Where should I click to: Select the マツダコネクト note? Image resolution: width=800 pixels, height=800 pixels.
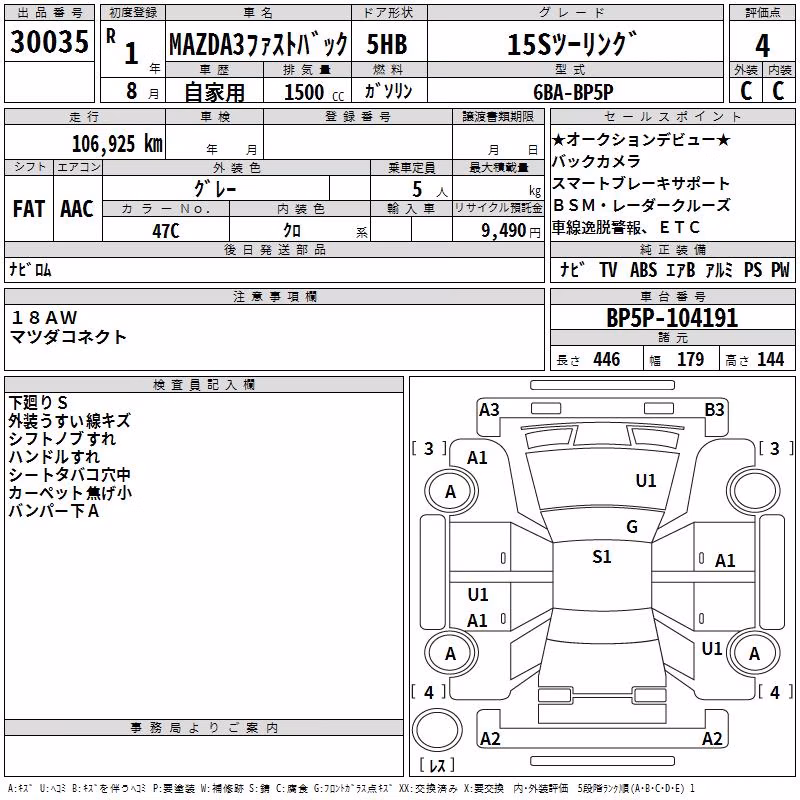click(x=68, y=337)
